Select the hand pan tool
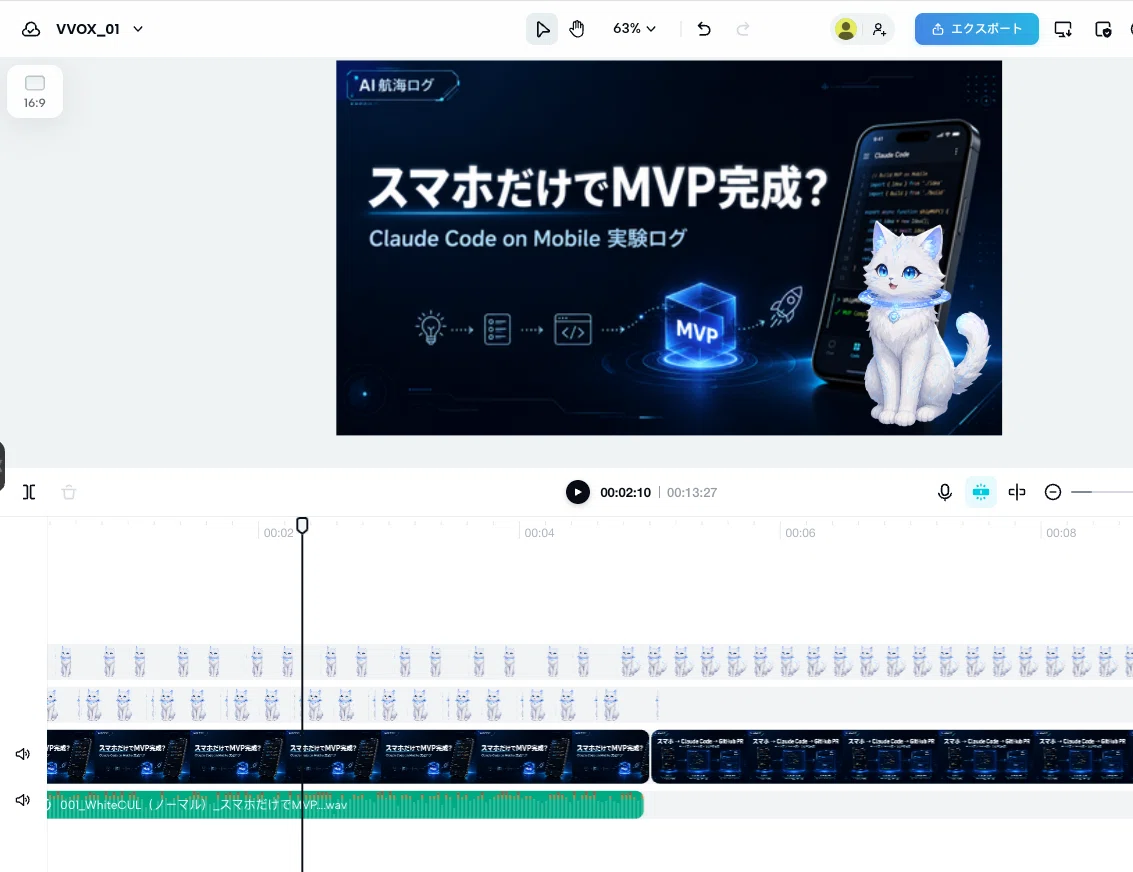This screenshot has height=872, width=1133. [x=577, y=29]
